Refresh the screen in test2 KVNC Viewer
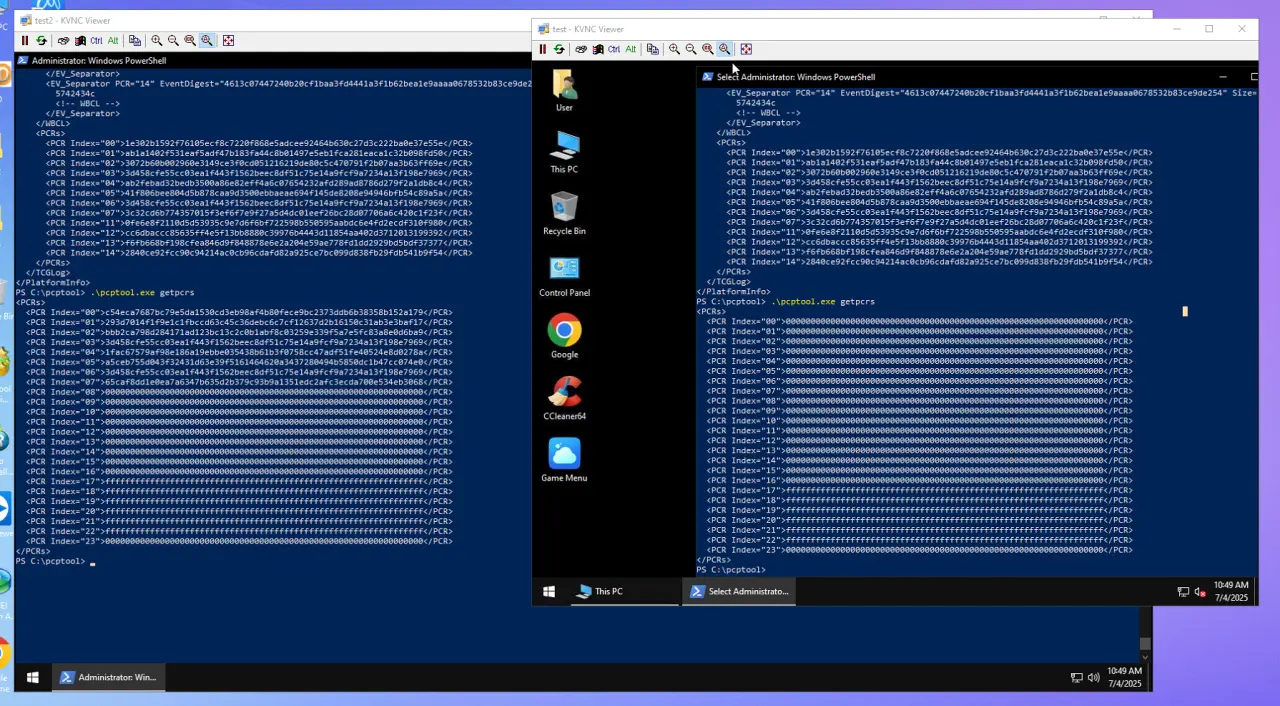 pos(41,41)
